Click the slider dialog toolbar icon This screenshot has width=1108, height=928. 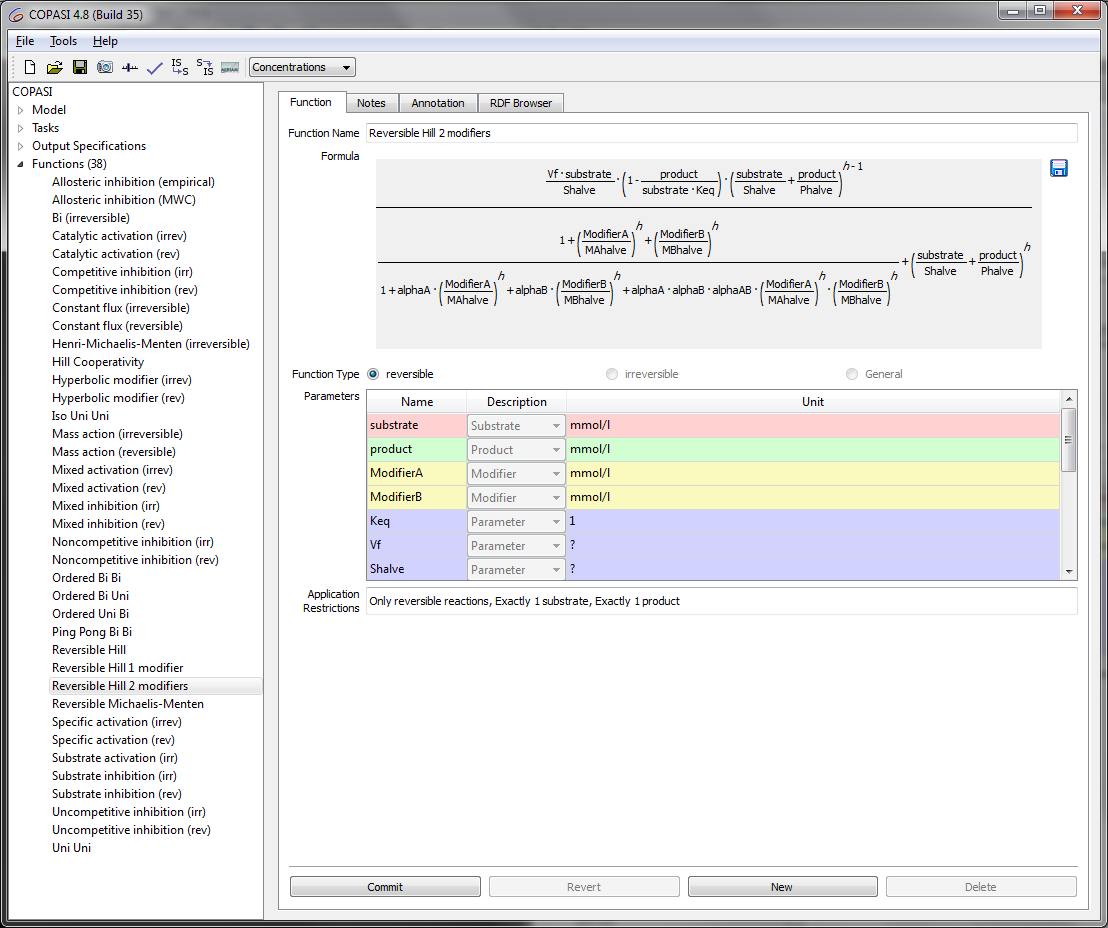(x=130, y=68)
